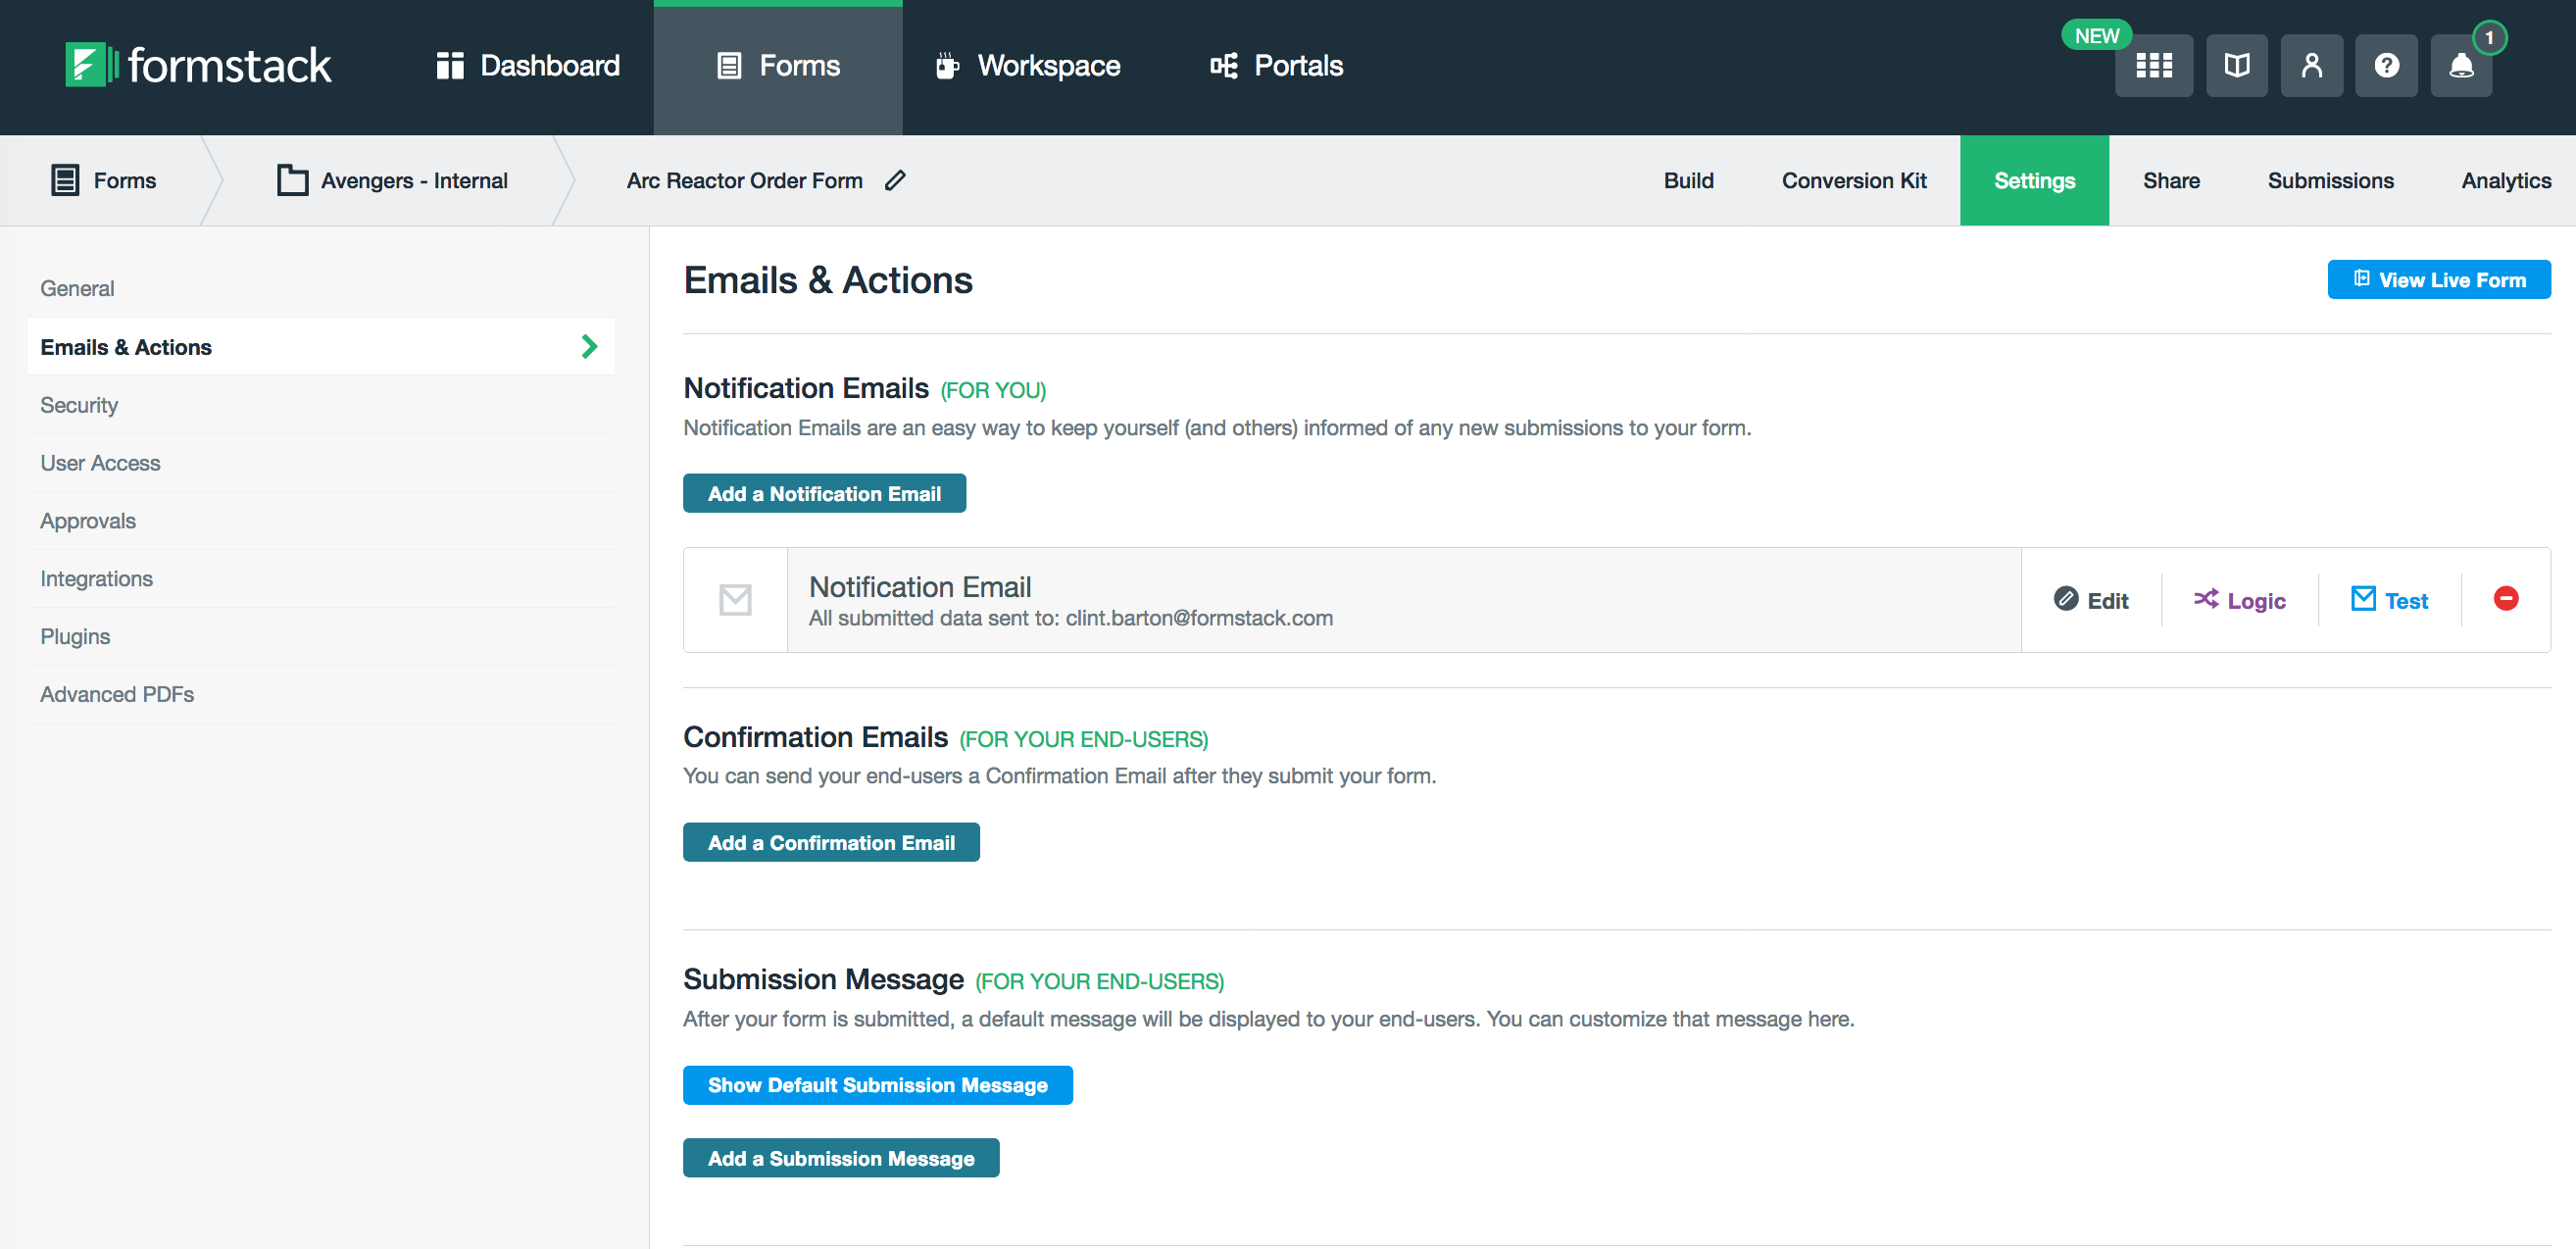Screen dimensions: 2576x1249
Task: Click the Formstack logo
Action: (197, 64)
